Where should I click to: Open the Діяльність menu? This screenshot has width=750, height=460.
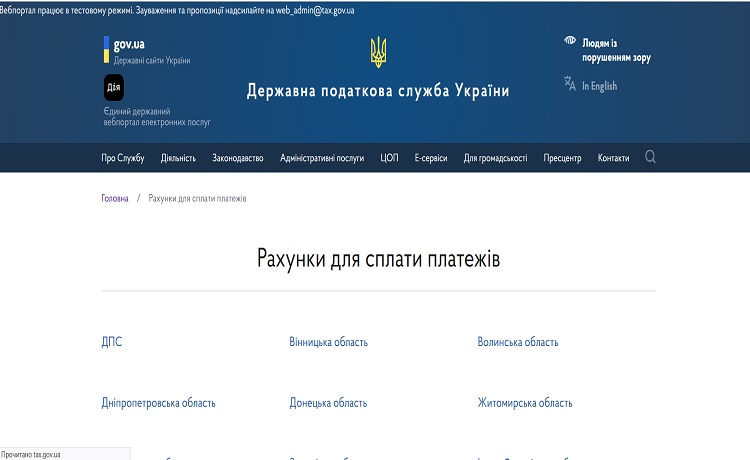point(178,158)
